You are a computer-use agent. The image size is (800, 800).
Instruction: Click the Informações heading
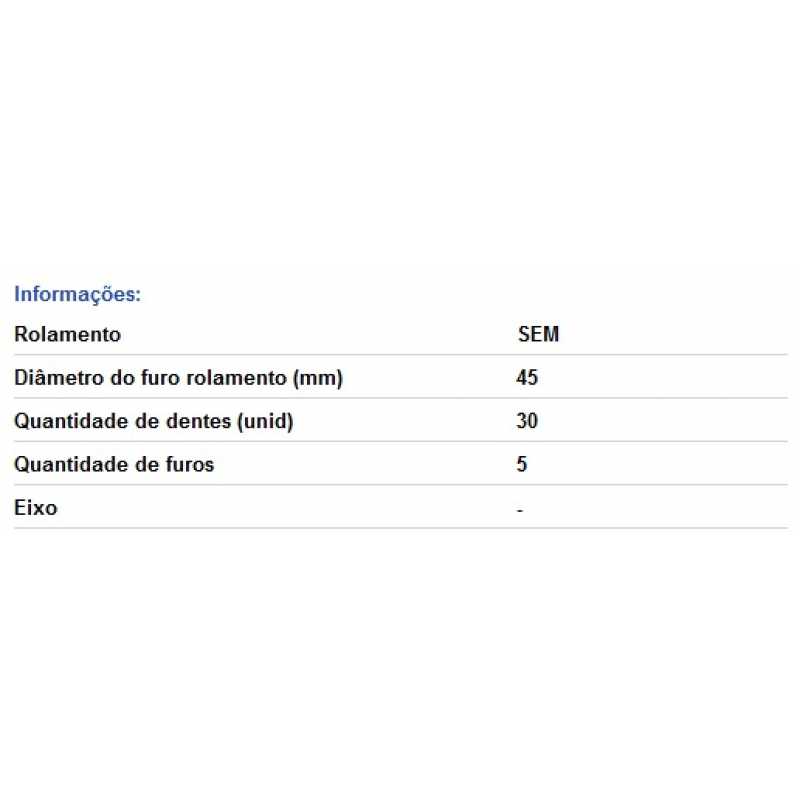pos(77,294)
